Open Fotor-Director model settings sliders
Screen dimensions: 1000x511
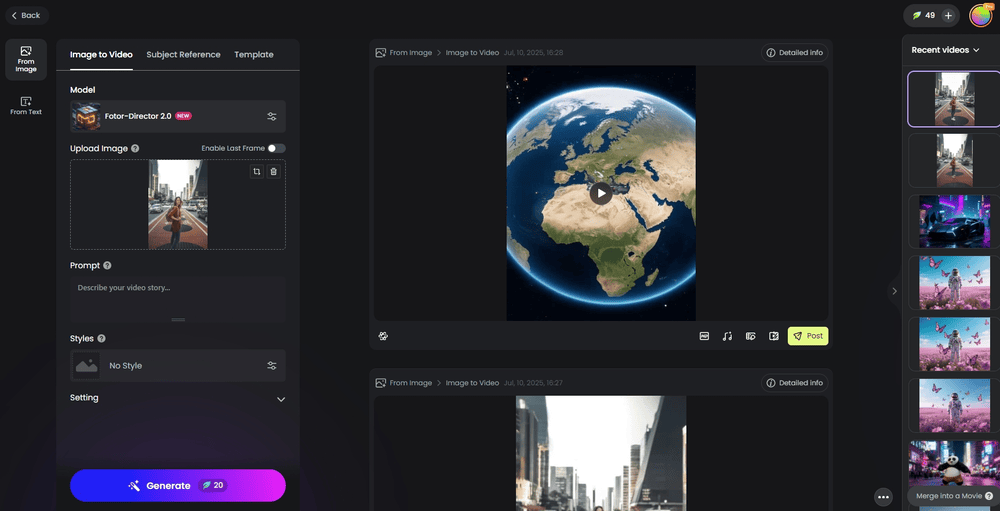272,116
